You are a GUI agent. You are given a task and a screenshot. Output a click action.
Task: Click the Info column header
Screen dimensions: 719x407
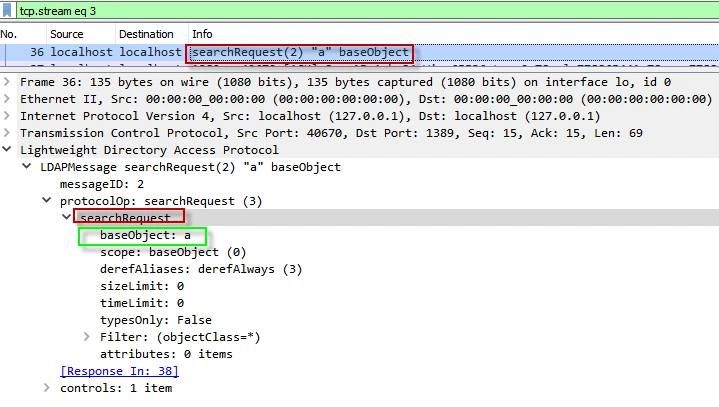coord(202,34)
